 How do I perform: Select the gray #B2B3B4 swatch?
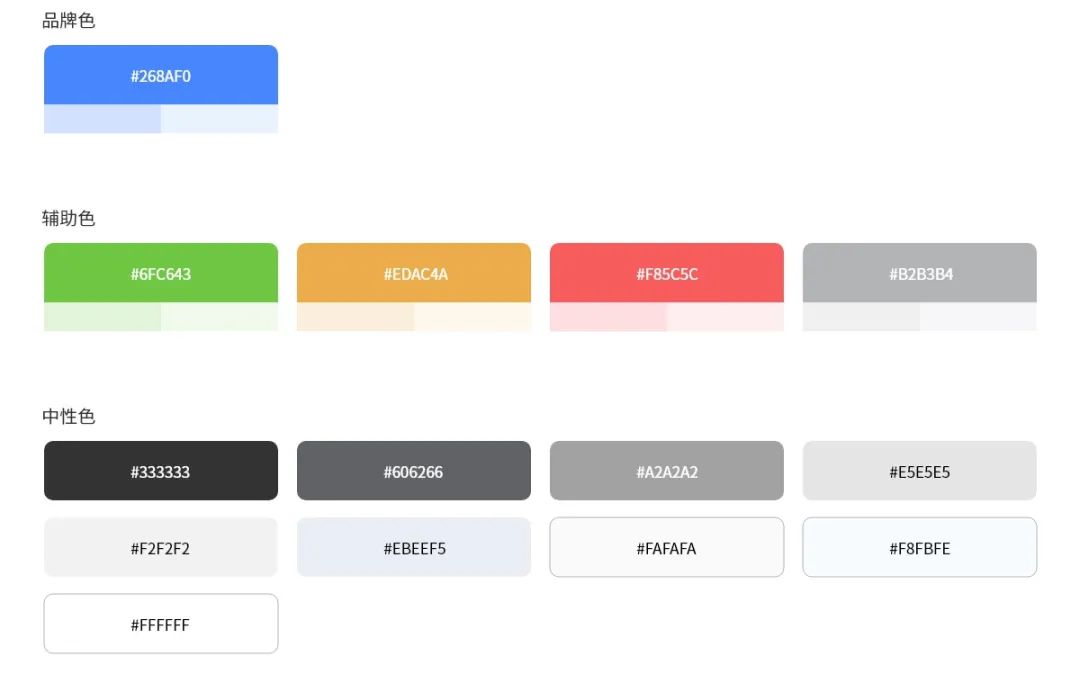[920, 273]
